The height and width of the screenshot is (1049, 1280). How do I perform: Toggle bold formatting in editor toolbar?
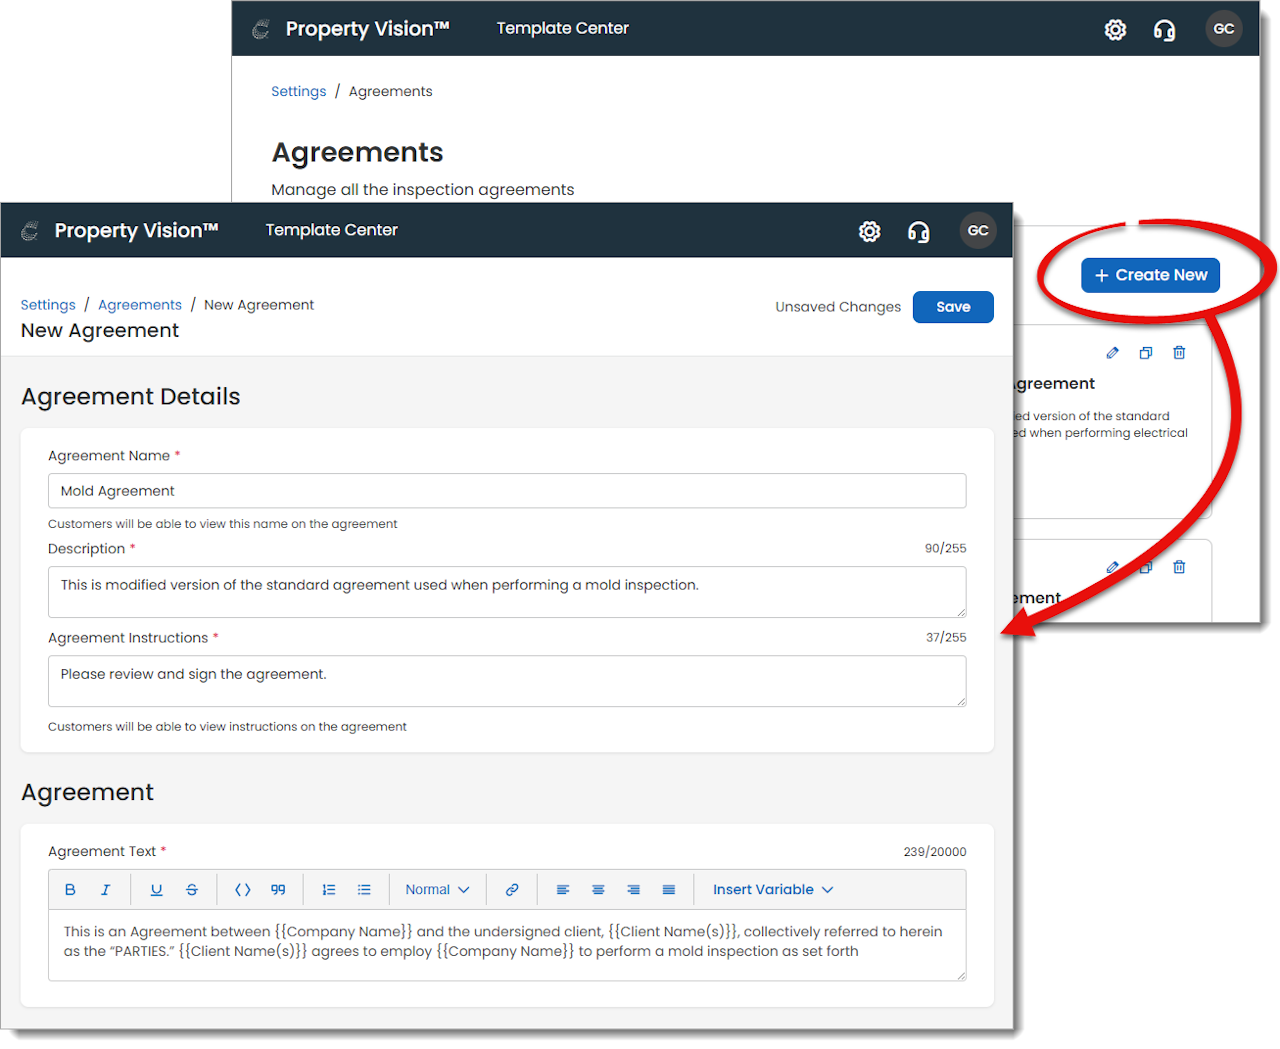click(x=70, y=890)
